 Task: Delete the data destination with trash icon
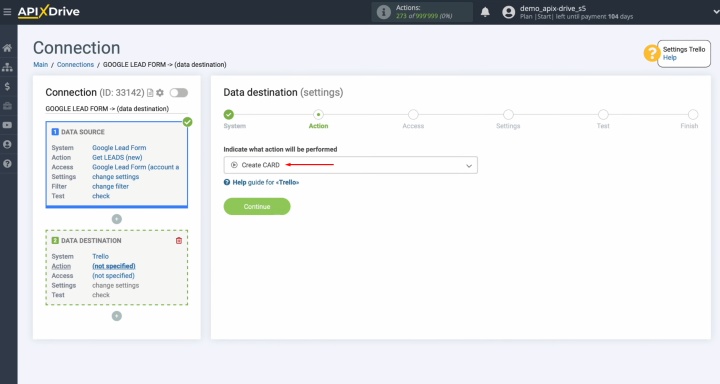pyautogui.click(x=179, y=241)
